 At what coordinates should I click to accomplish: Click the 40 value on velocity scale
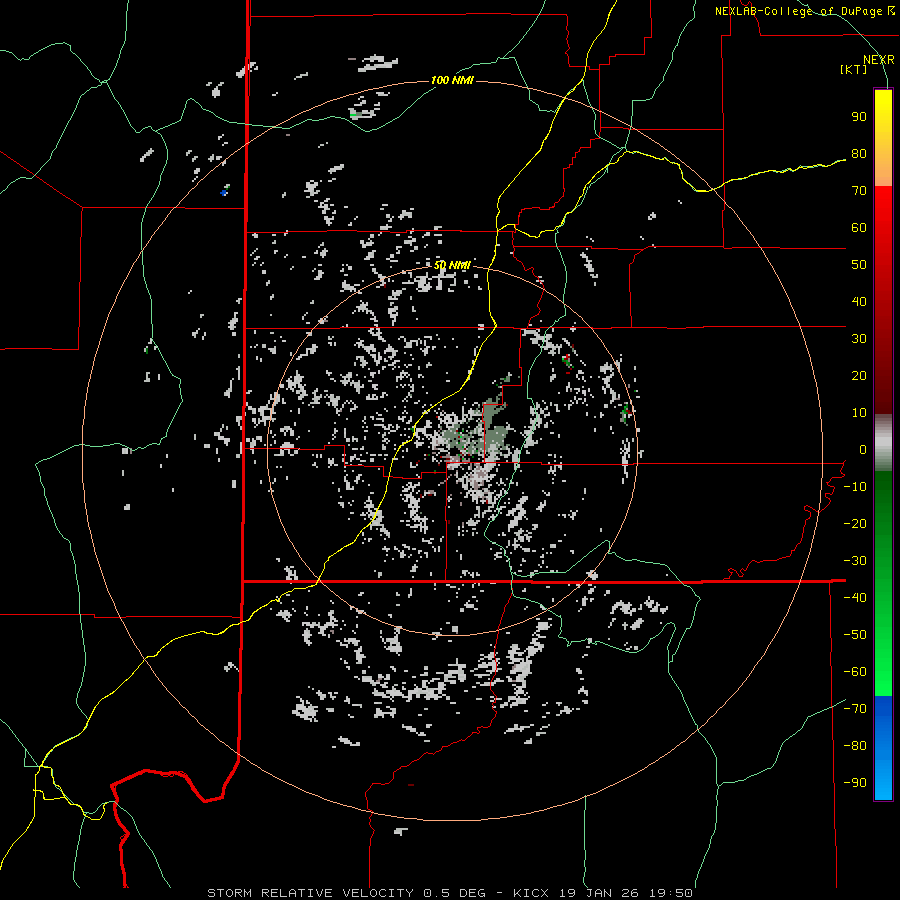coord(859,302)
